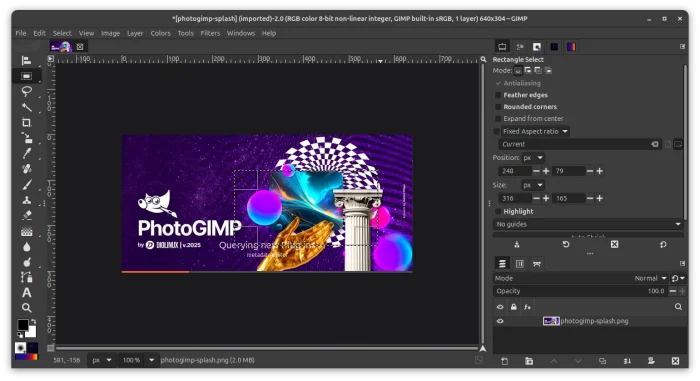Screen dimensions: 700x381
Task: Switch to the Paths tab
Action: 537,264
